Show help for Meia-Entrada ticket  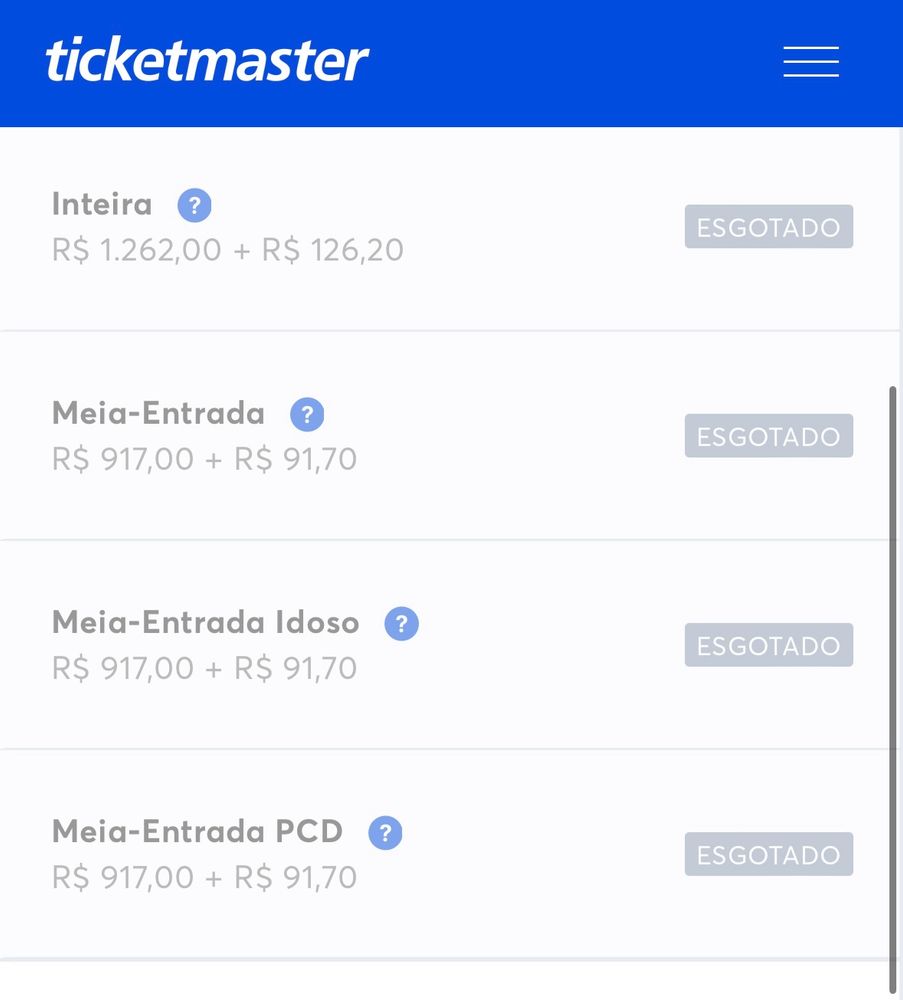coord(307,414)
